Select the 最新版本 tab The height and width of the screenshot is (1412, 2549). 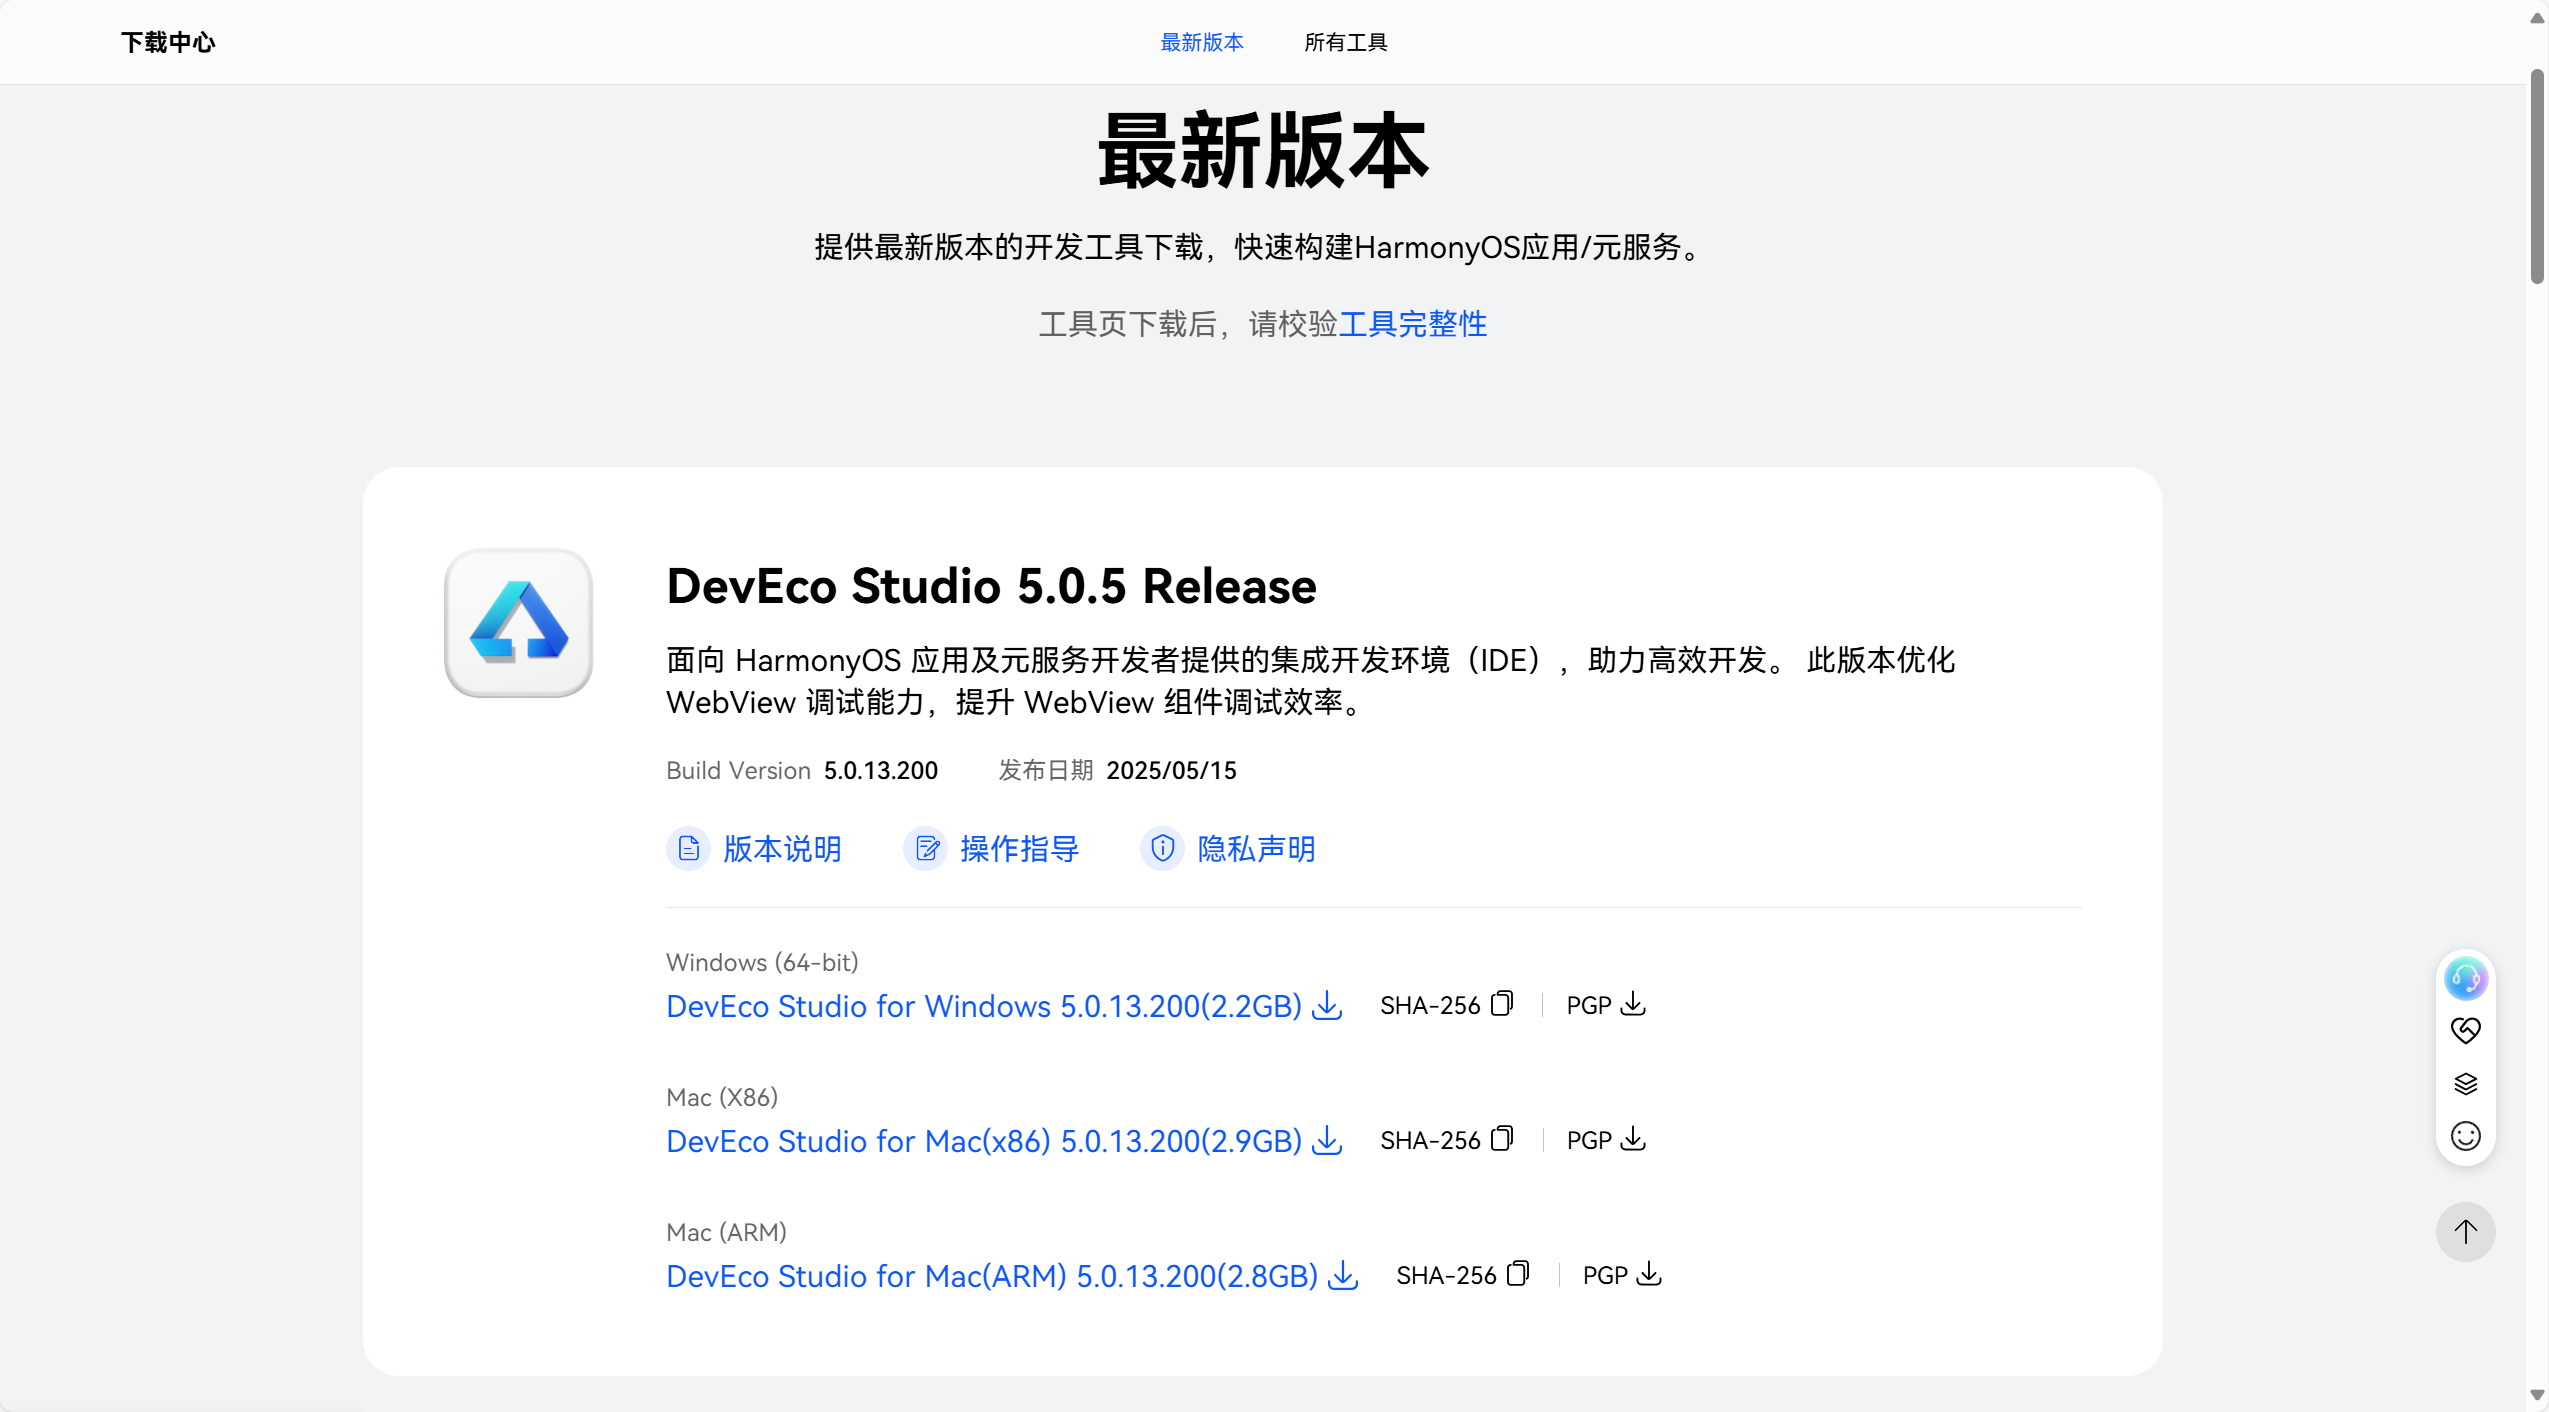tap(1202, 42)
